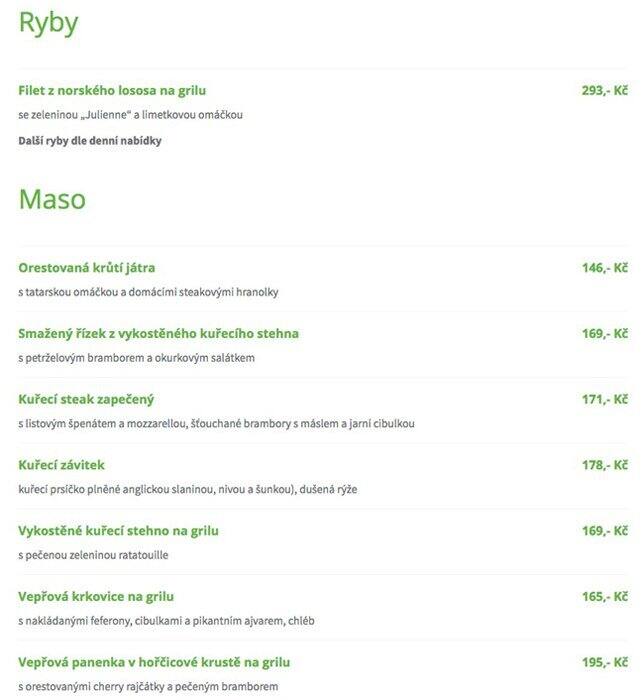644x700 pixels.
Task: Click the Maso section heading
Action: coord(52,199)
